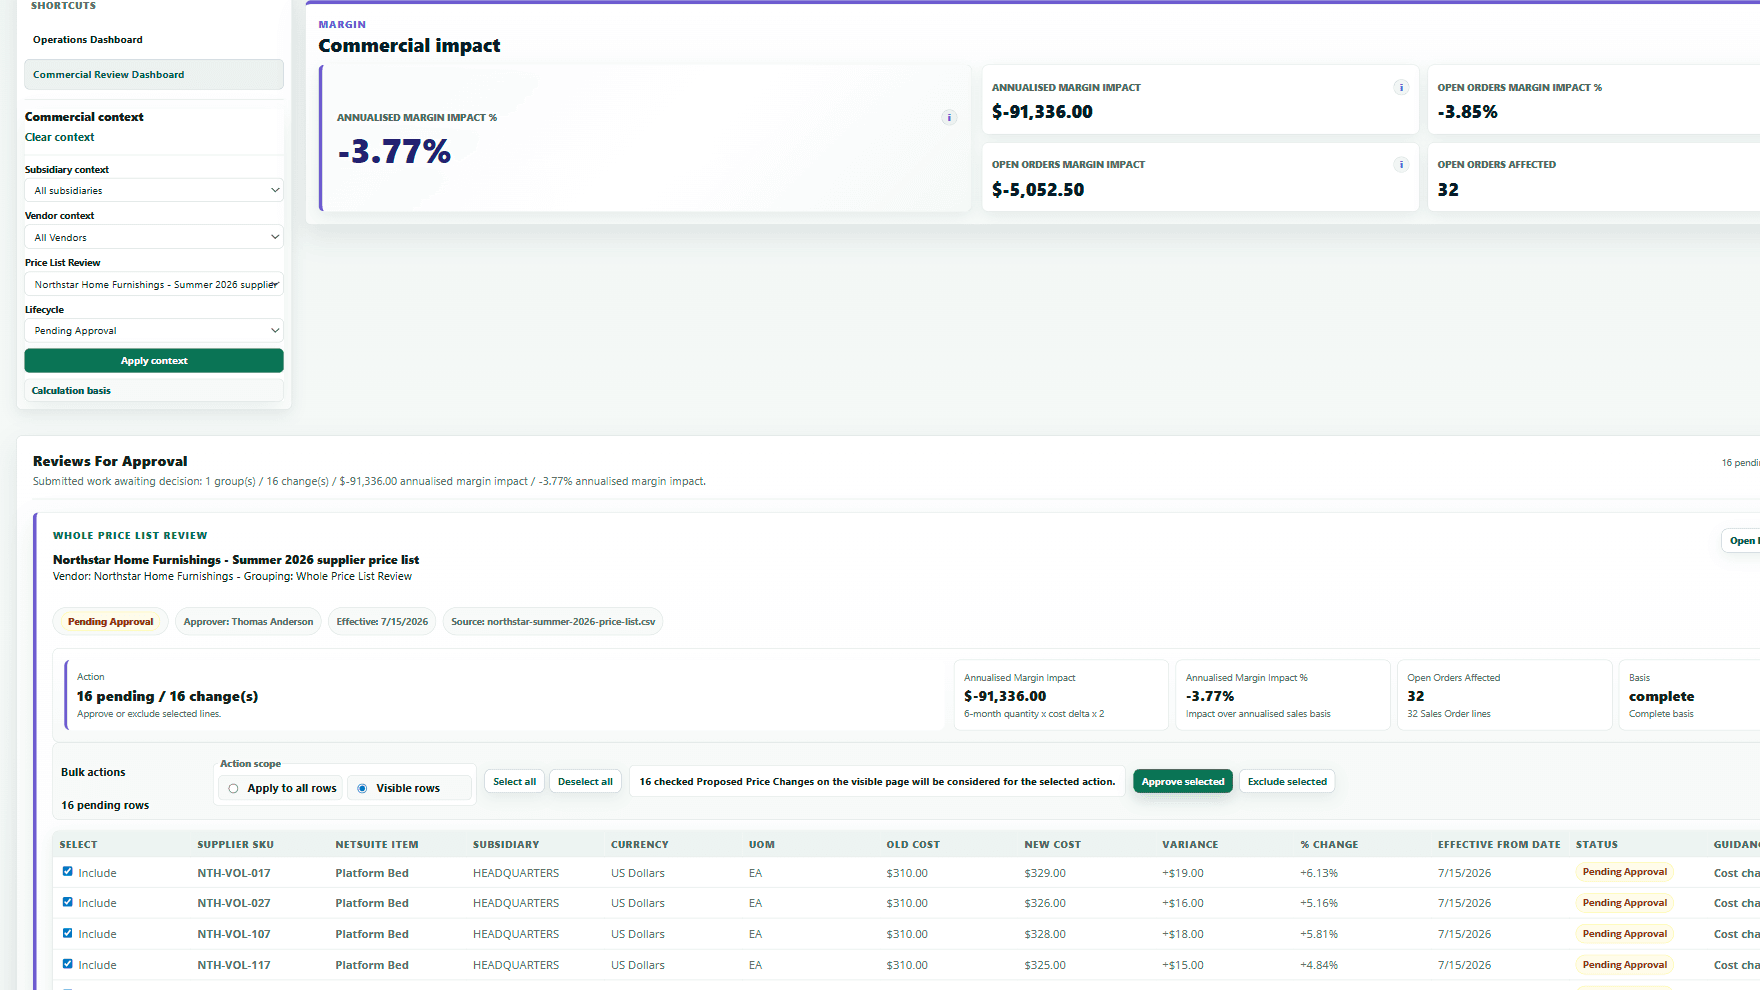Toggle Include checkbox for NTH-VOL-017
Viewport: 1760px width, 990px height.
tap(68, 872)
